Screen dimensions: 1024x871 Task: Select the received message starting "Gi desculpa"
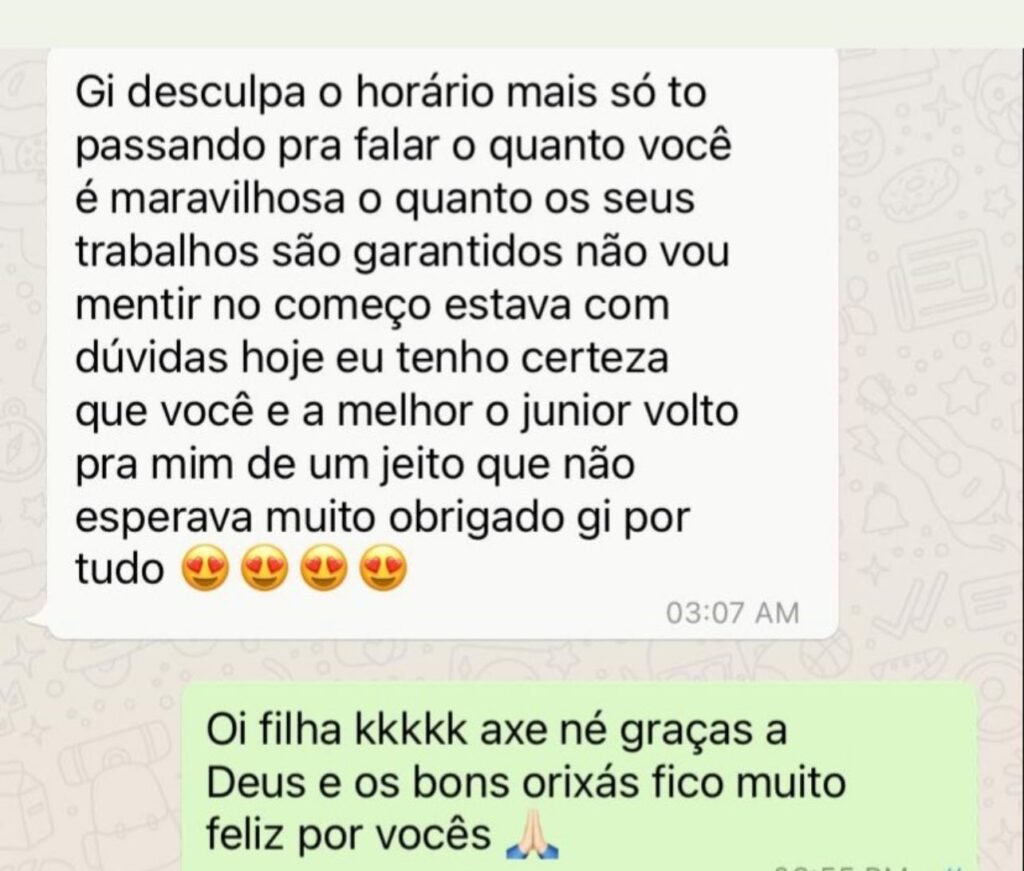point(443,343)
